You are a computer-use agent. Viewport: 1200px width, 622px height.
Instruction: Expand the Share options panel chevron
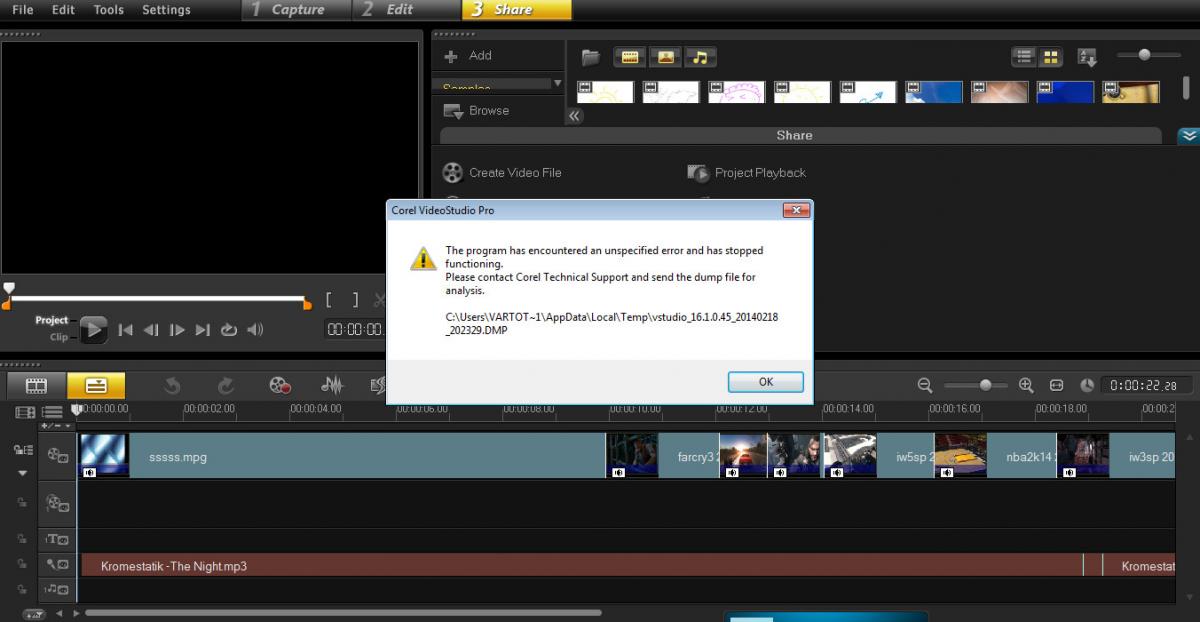click(x=1188, y=135)
